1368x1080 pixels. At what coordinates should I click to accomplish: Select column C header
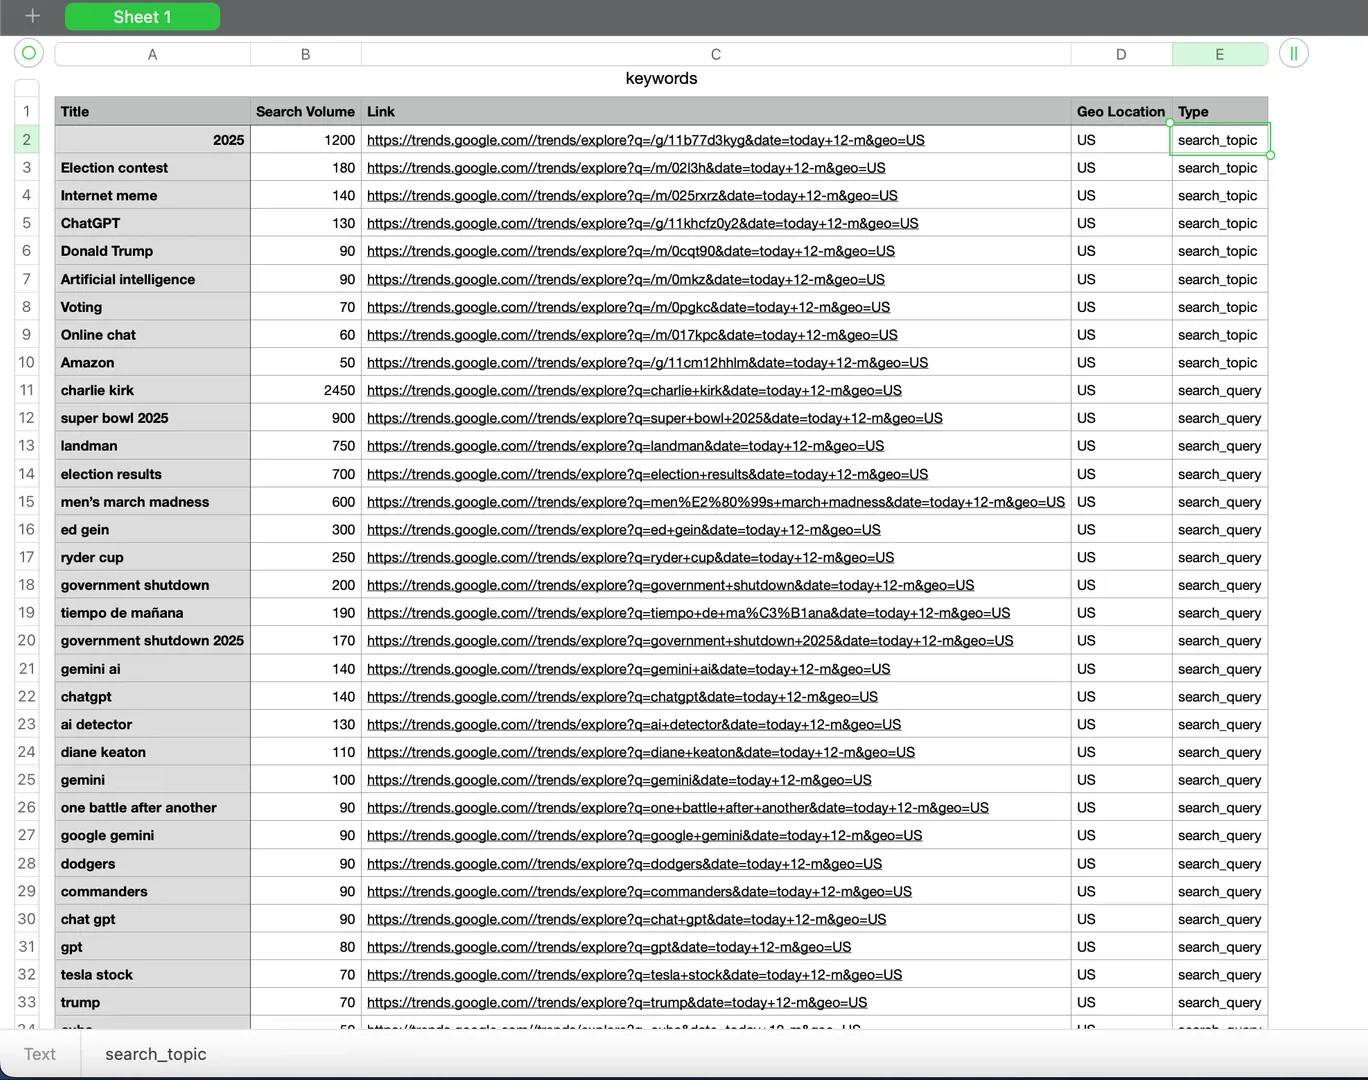tap(715, 55)
